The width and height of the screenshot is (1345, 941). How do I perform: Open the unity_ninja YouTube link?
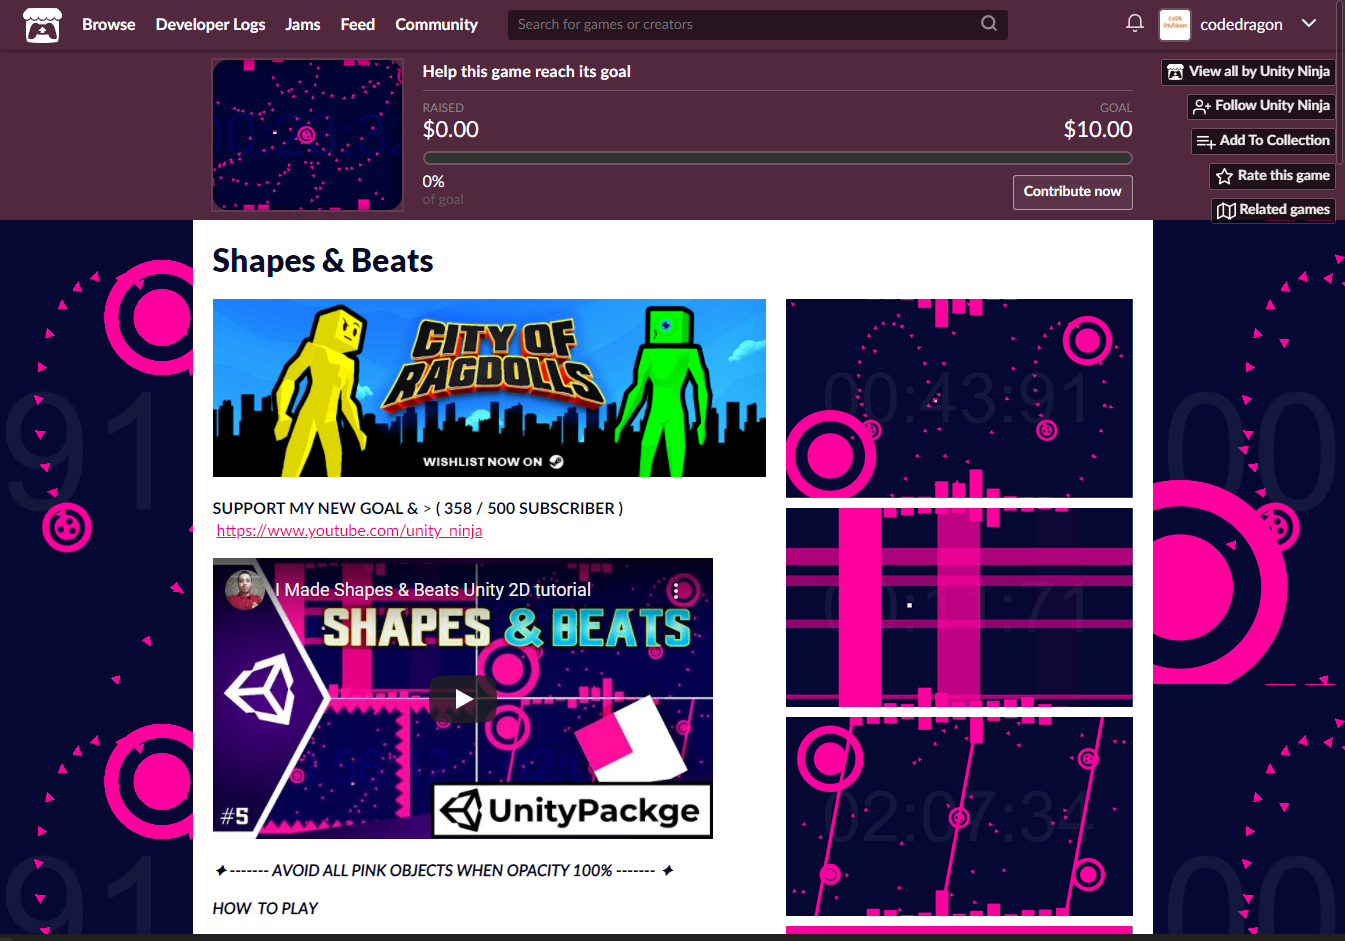pyautogui.click(x=349, y=531)
